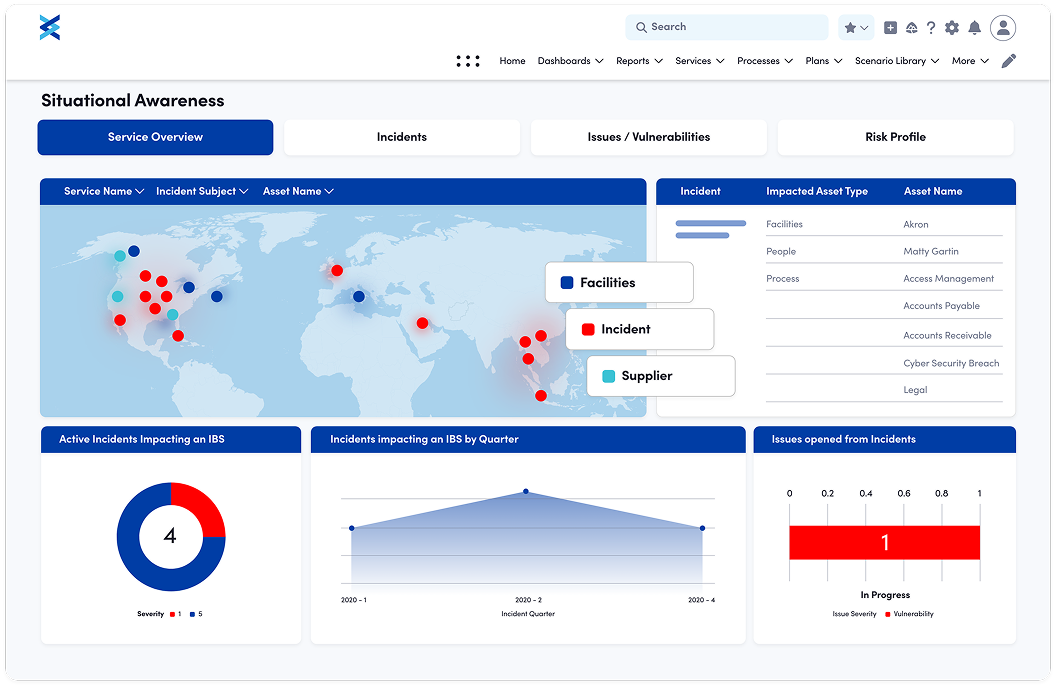Click the pencil edit icon
This screenshot has height=688, width=1056.
(1009, 61)
